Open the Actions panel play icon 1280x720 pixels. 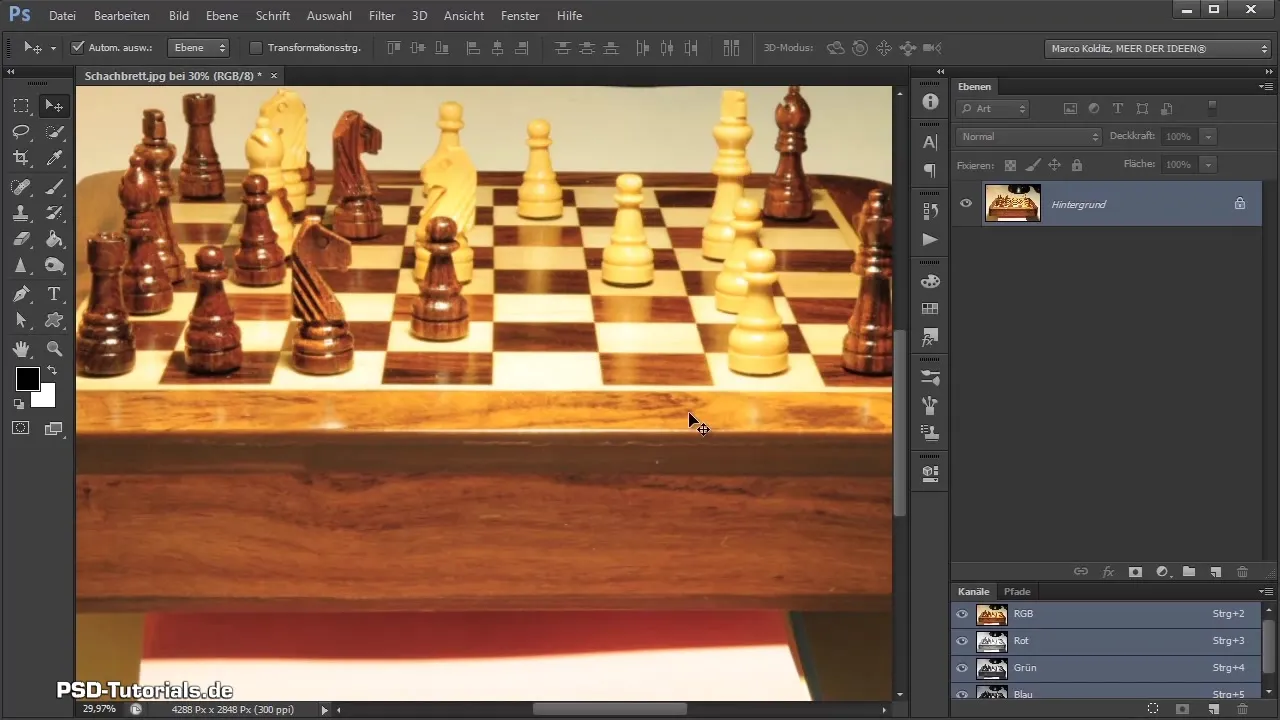click(930, 240)
